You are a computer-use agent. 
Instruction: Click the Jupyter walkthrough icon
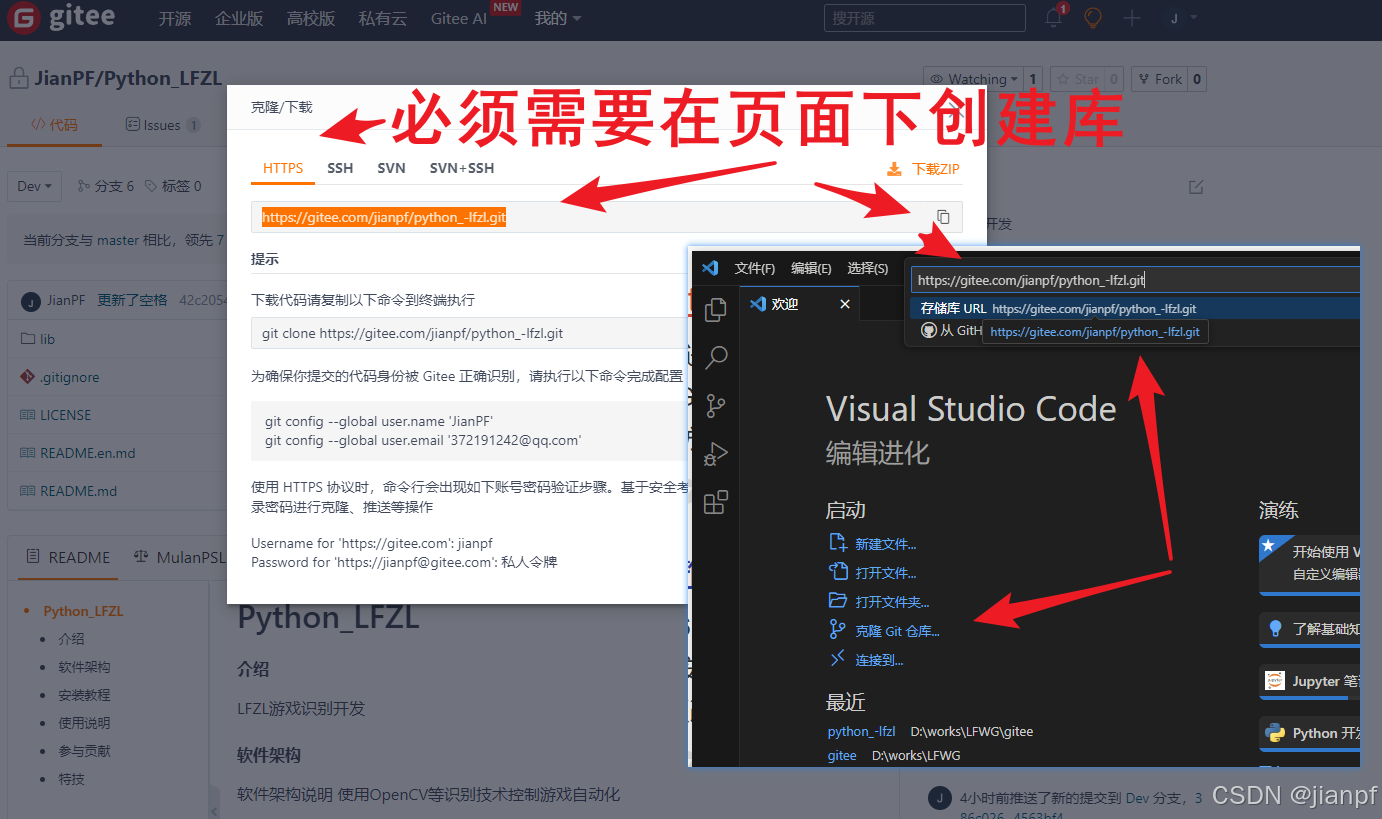[1275, 681]
